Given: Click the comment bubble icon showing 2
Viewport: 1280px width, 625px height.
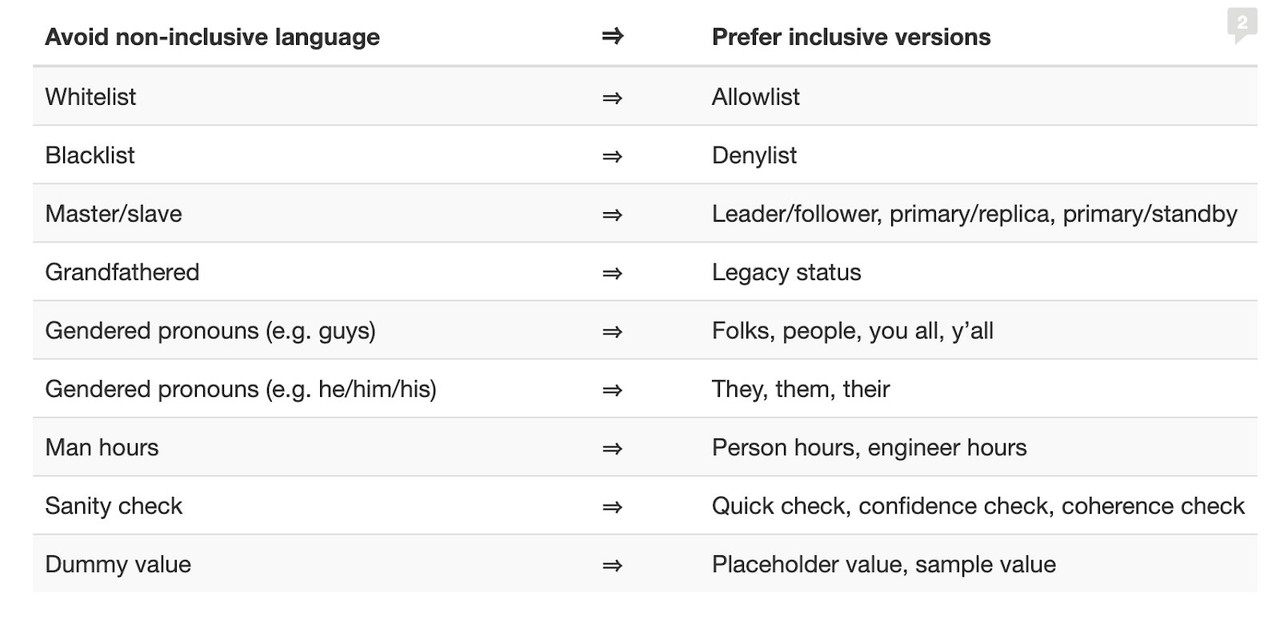Looking at the screenshot, I should coord(1241,23).
